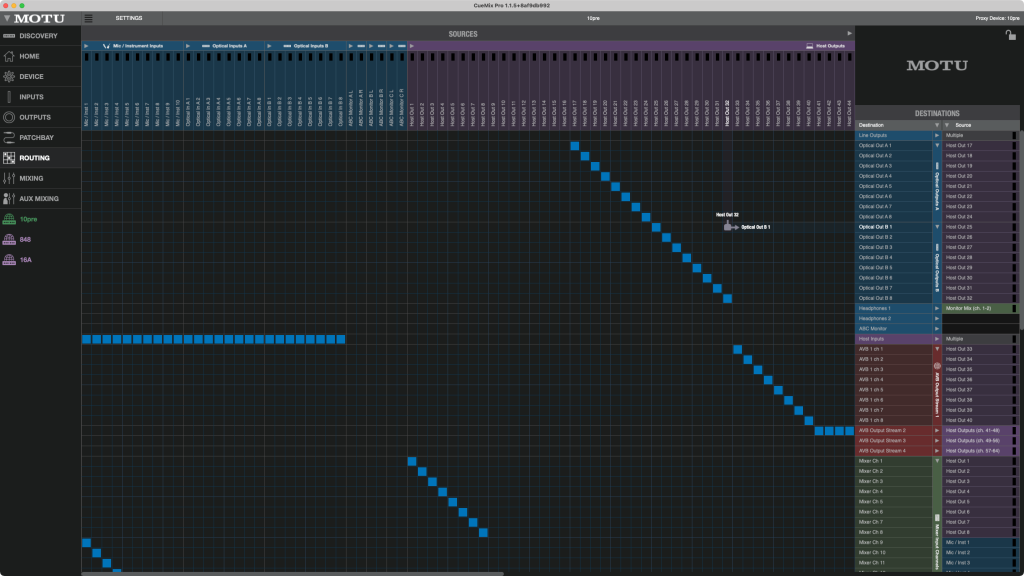Click the unlock padlock icon
This screenshot has width=1024, height=576.
pos(1011,35)
